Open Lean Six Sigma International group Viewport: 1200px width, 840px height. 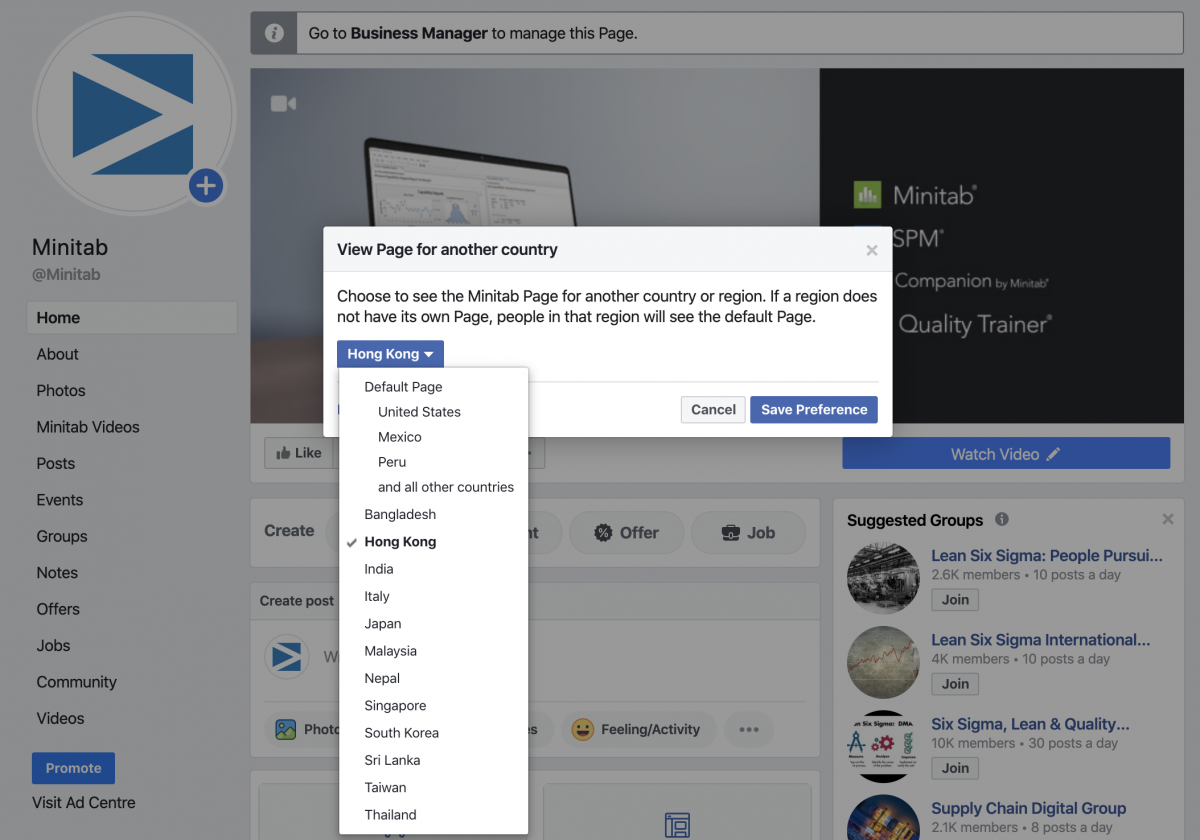point(1041,640)
